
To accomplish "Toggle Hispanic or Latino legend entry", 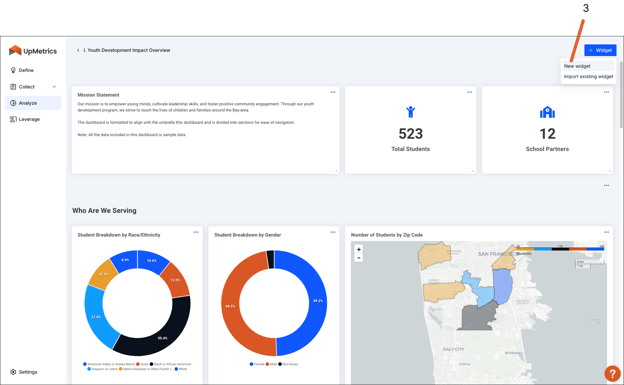I will (x=103, y=369).
